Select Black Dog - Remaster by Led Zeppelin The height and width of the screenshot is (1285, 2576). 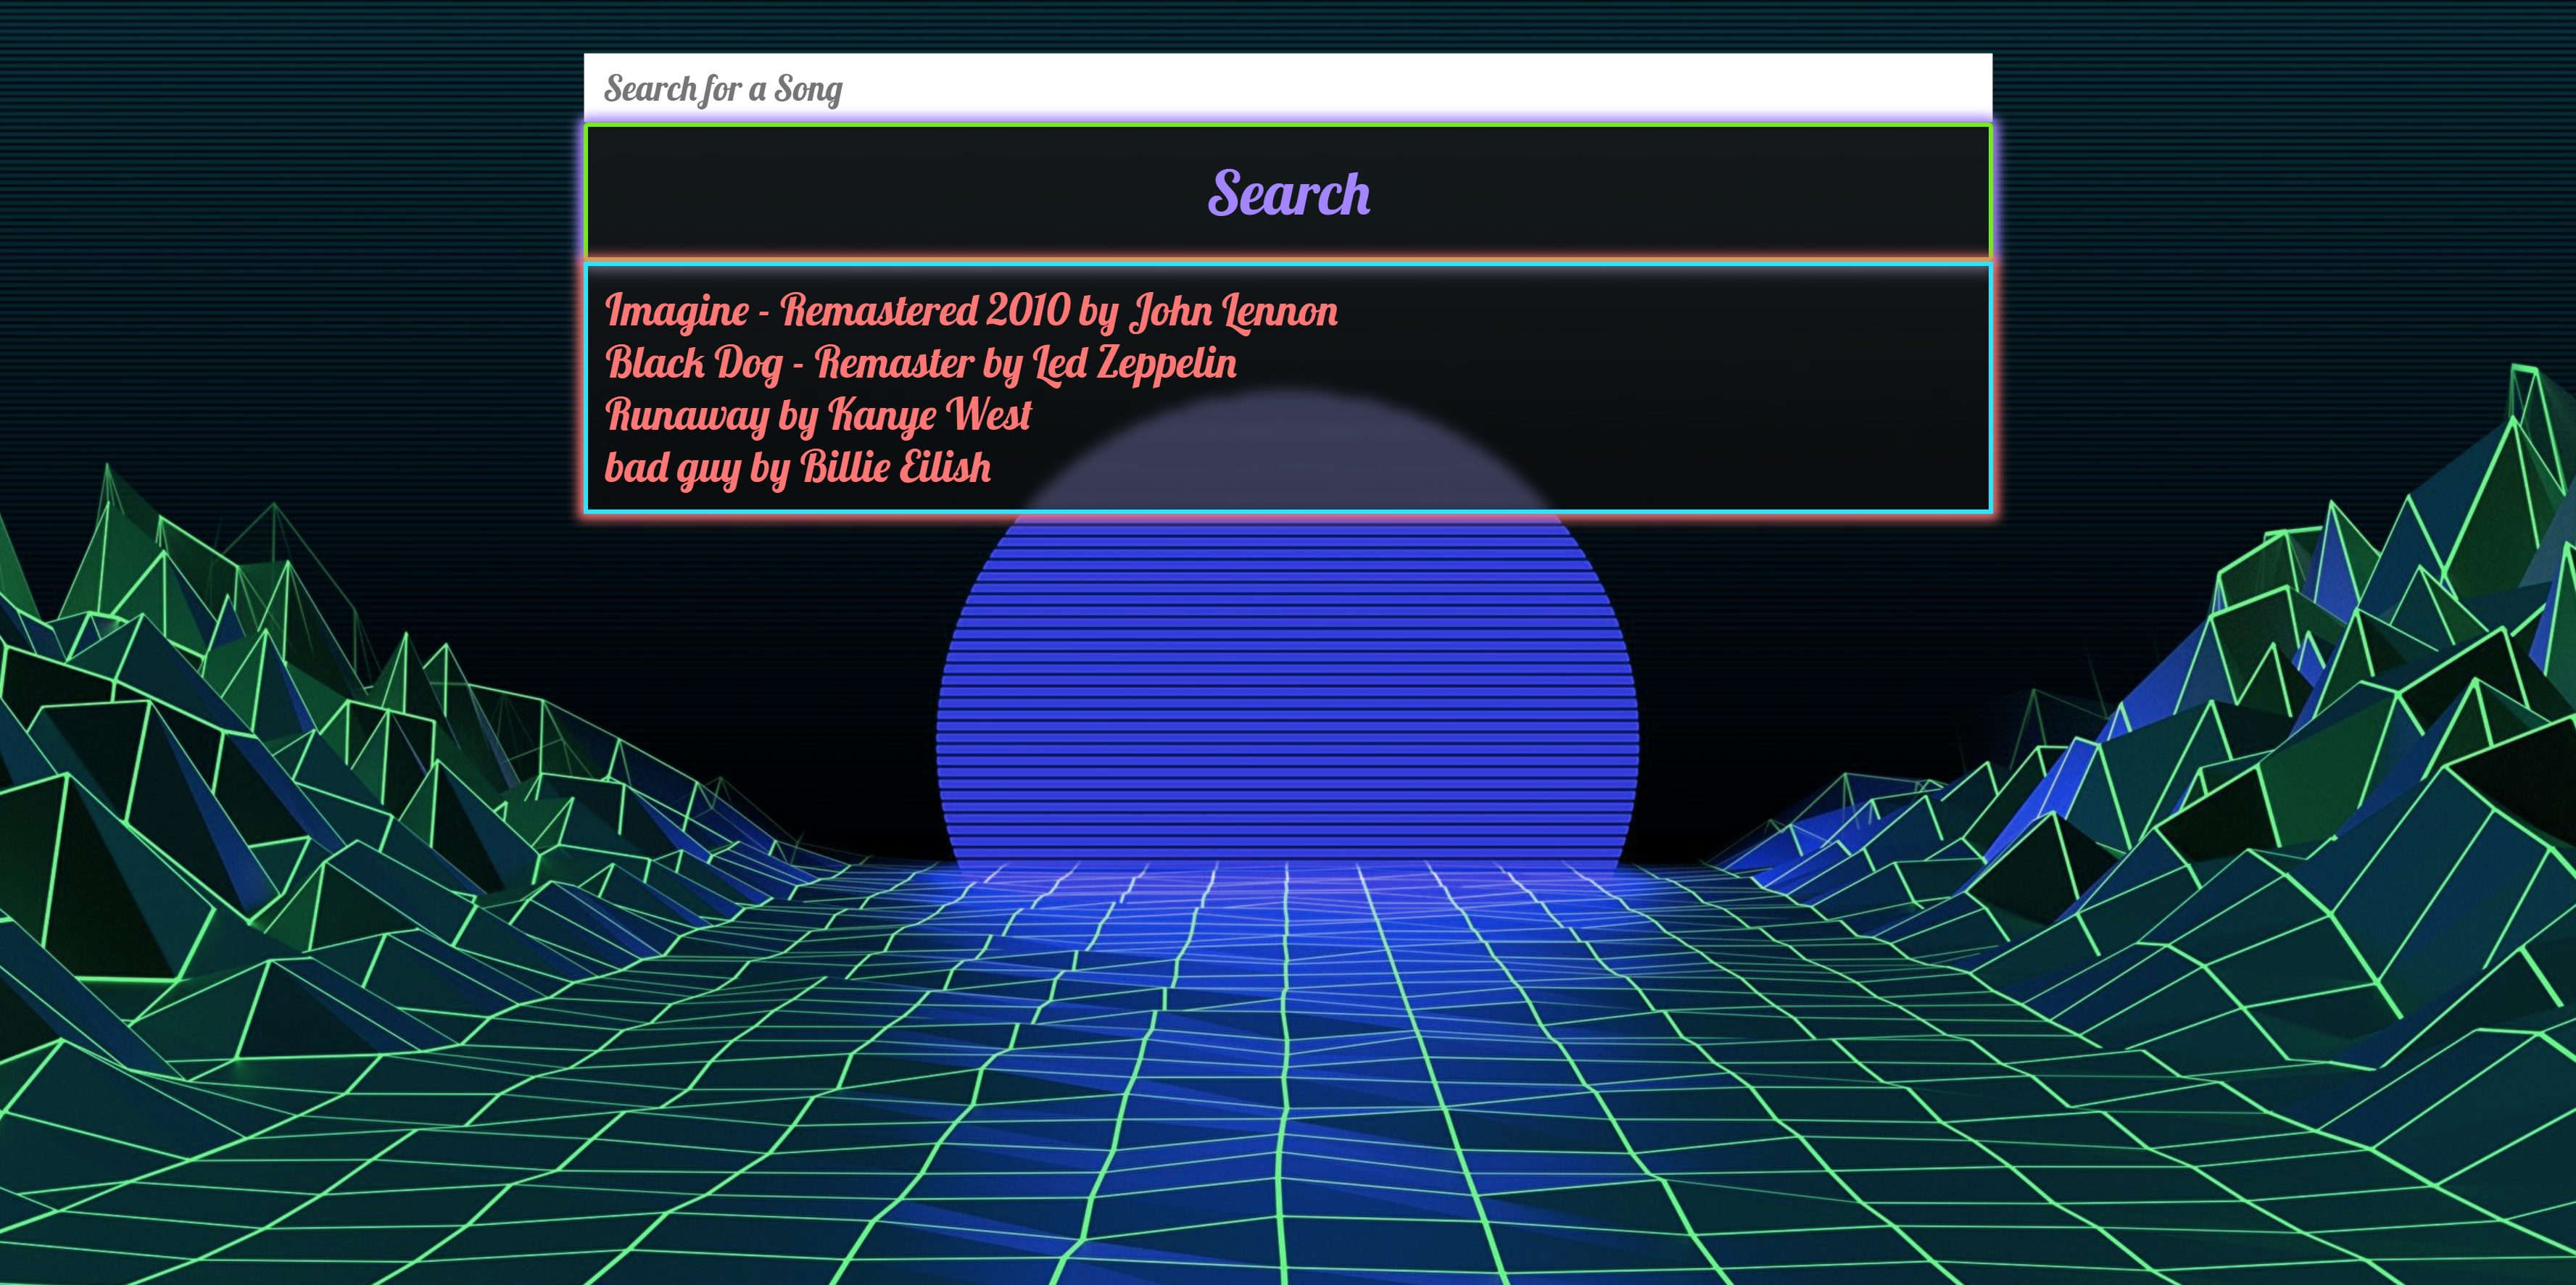click(x=921, y=363)
